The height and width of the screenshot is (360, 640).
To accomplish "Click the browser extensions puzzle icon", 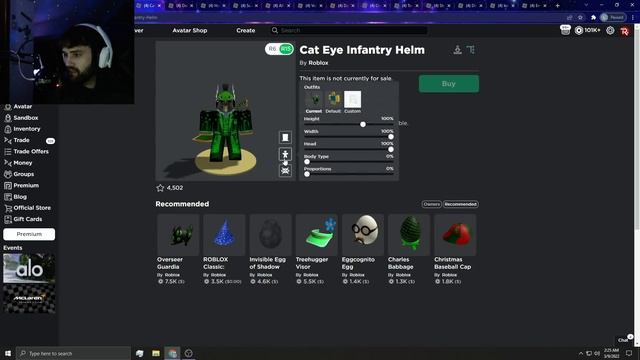I will click(x=593, y=18).
